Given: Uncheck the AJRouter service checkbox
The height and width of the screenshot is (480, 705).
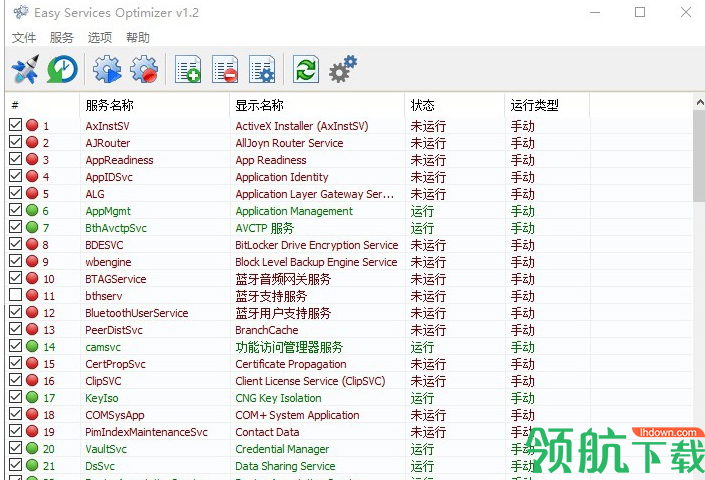Looking at the screenshot, I should tap(15, 142).
